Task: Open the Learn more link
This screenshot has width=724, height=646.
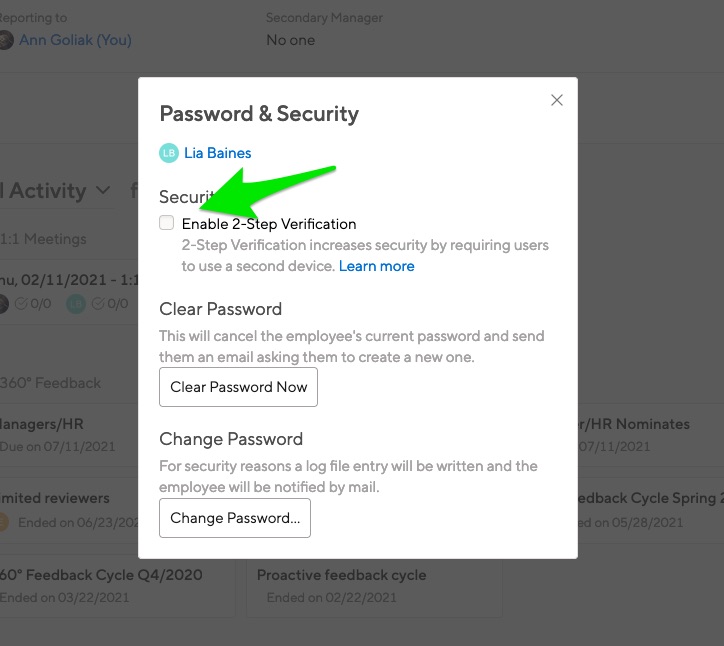Action: click(x=376, y=266)
